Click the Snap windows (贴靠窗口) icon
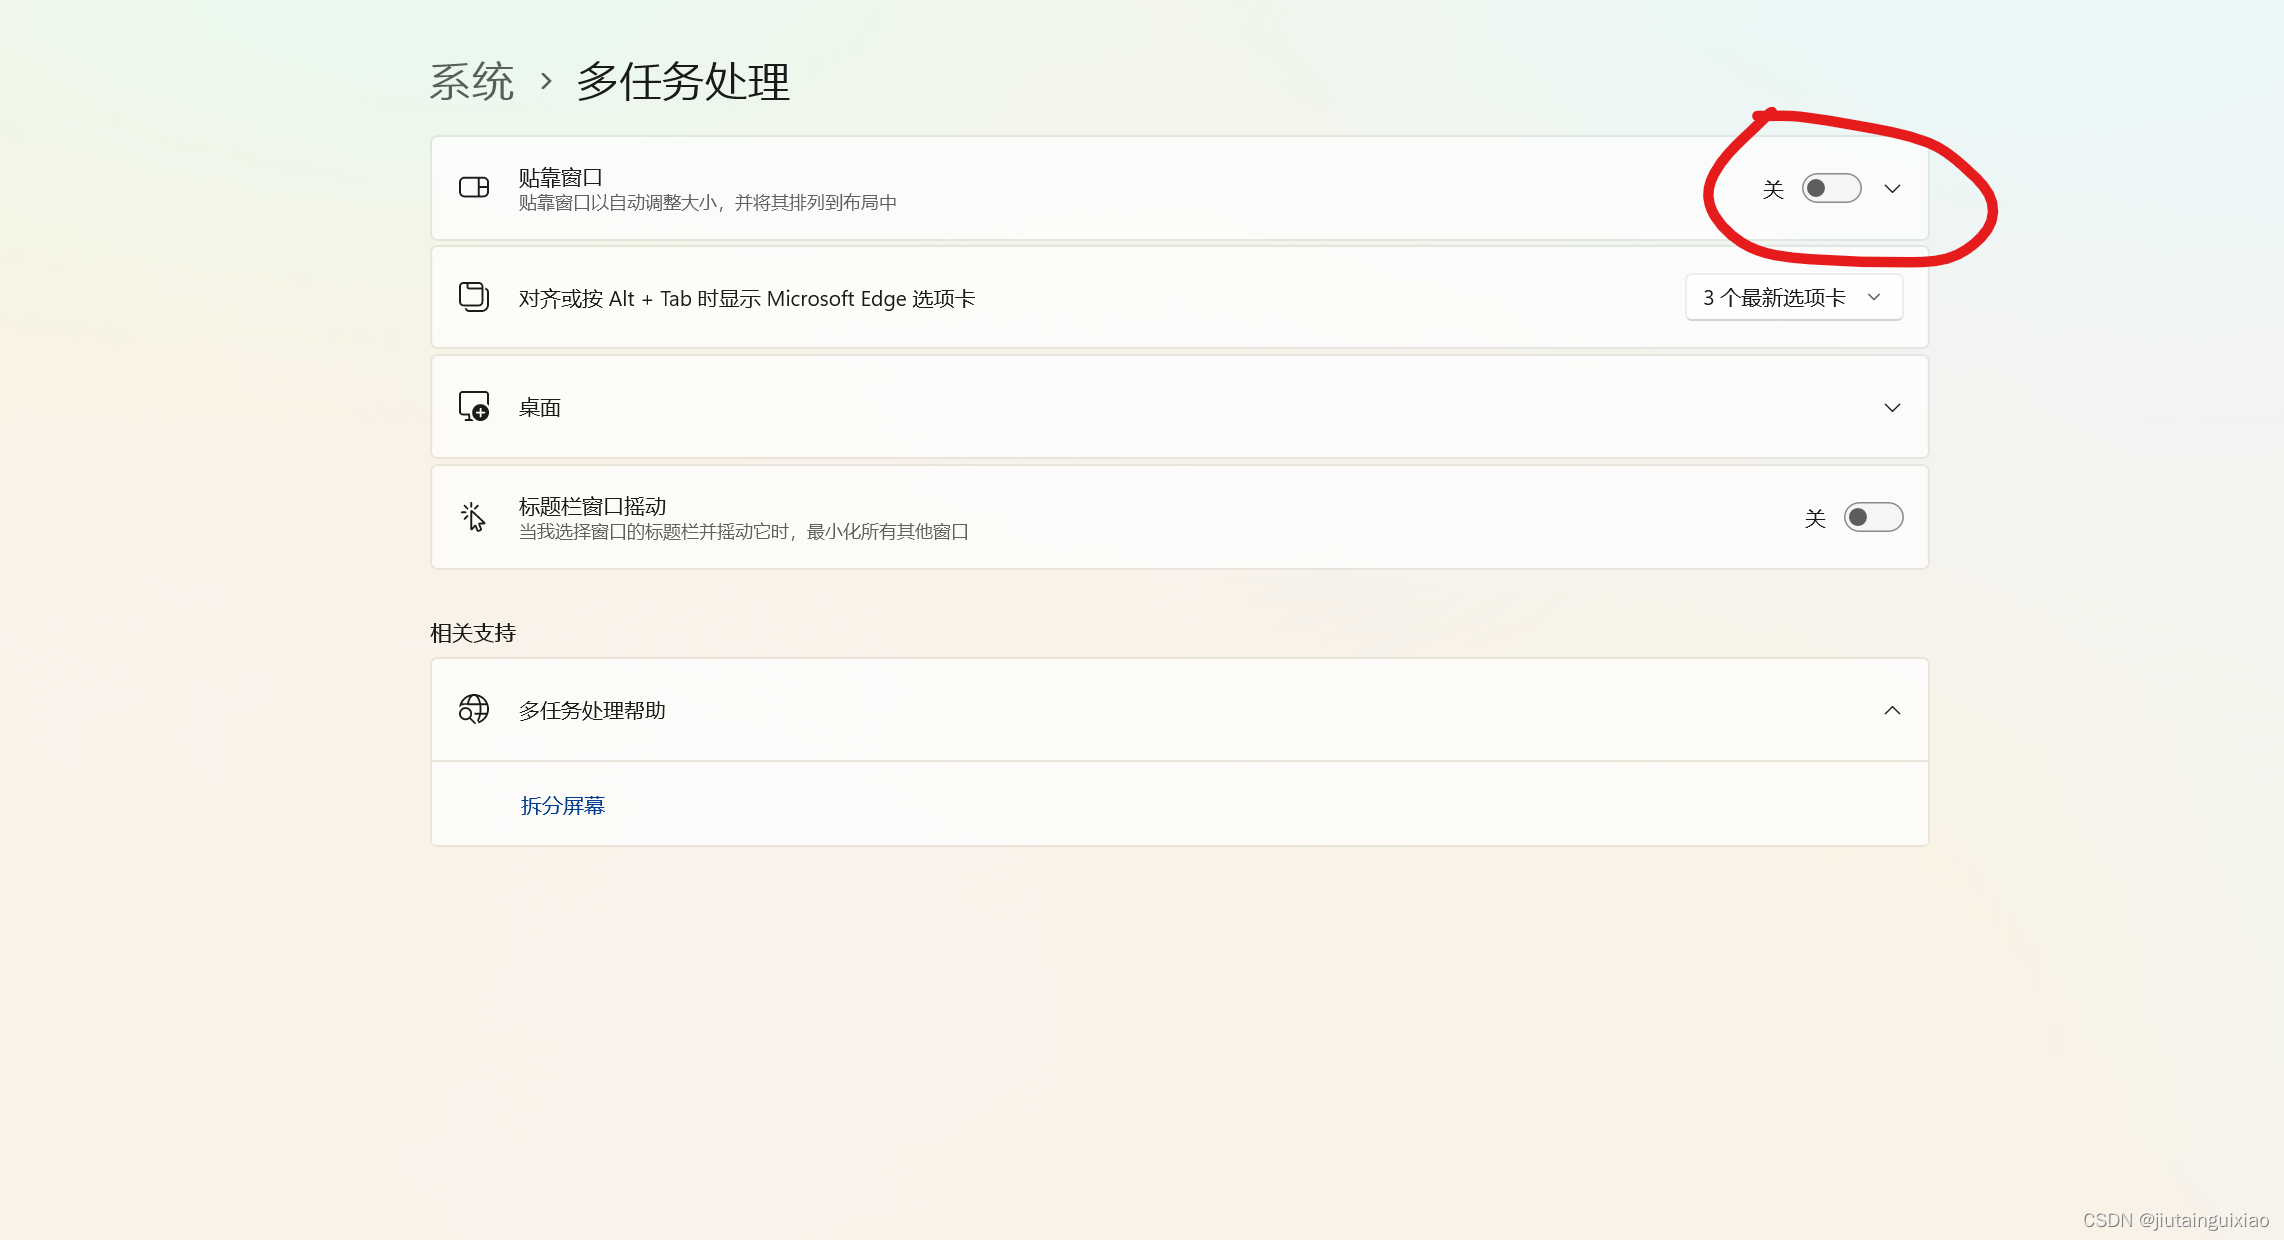Screen dimensions: 2284x1240 [474, 188]
